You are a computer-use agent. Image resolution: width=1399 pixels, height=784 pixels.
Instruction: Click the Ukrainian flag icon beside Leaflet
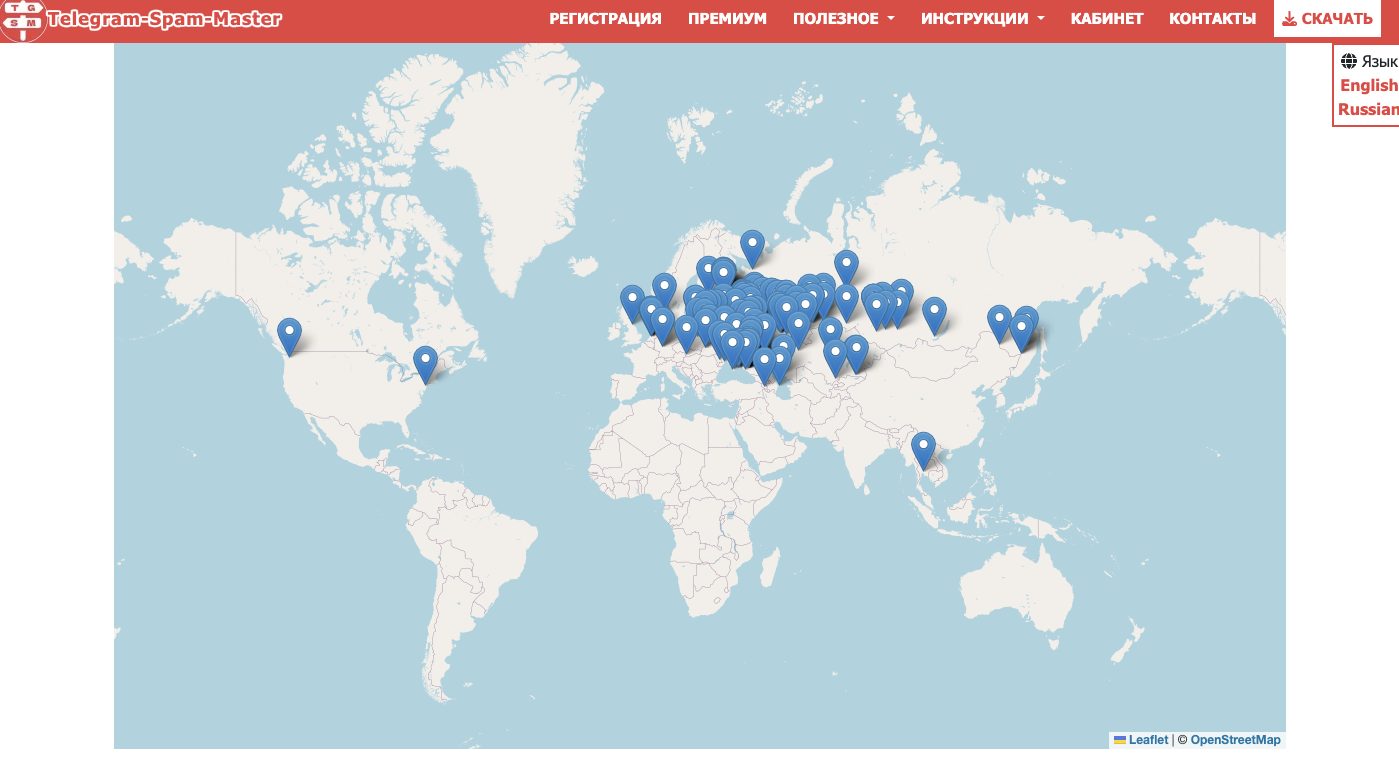pyautogui.click(x=1120, y=740)
